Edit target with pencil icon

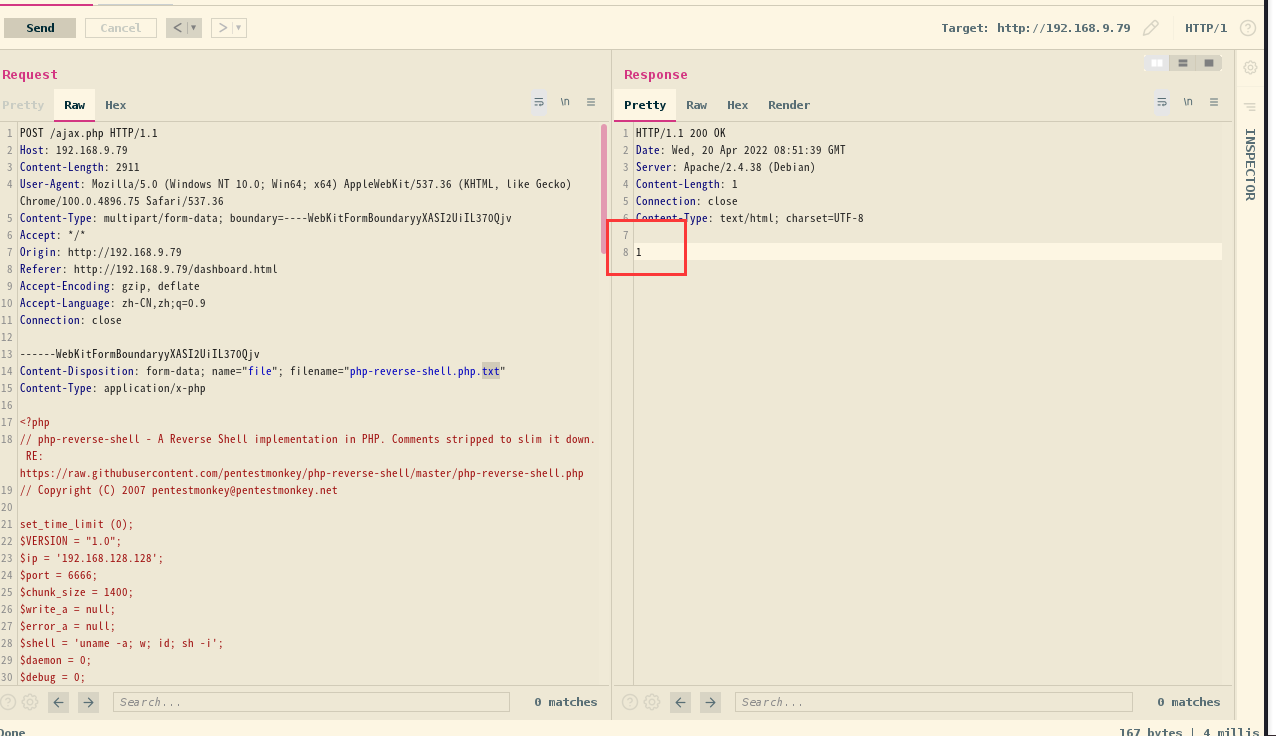1151,28
